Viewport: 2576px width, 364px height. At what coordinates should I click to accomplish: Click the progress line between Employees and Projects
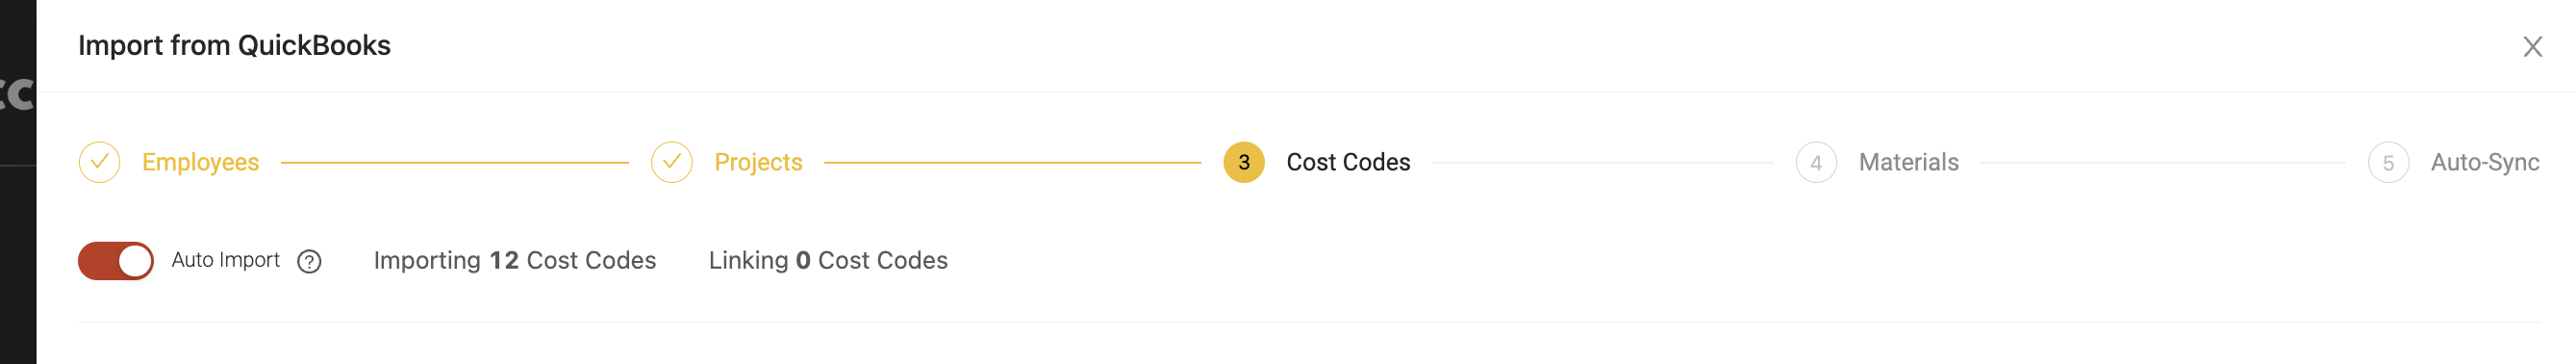pos(455,162)
